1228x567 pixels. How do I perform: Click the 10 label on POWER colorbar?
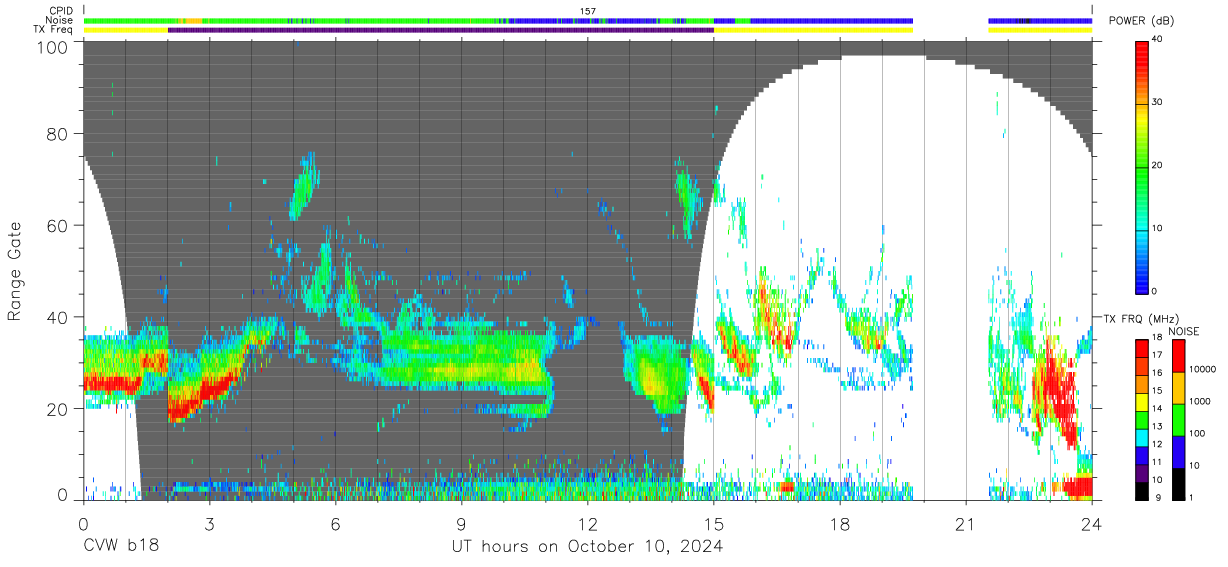point(1157,229)
